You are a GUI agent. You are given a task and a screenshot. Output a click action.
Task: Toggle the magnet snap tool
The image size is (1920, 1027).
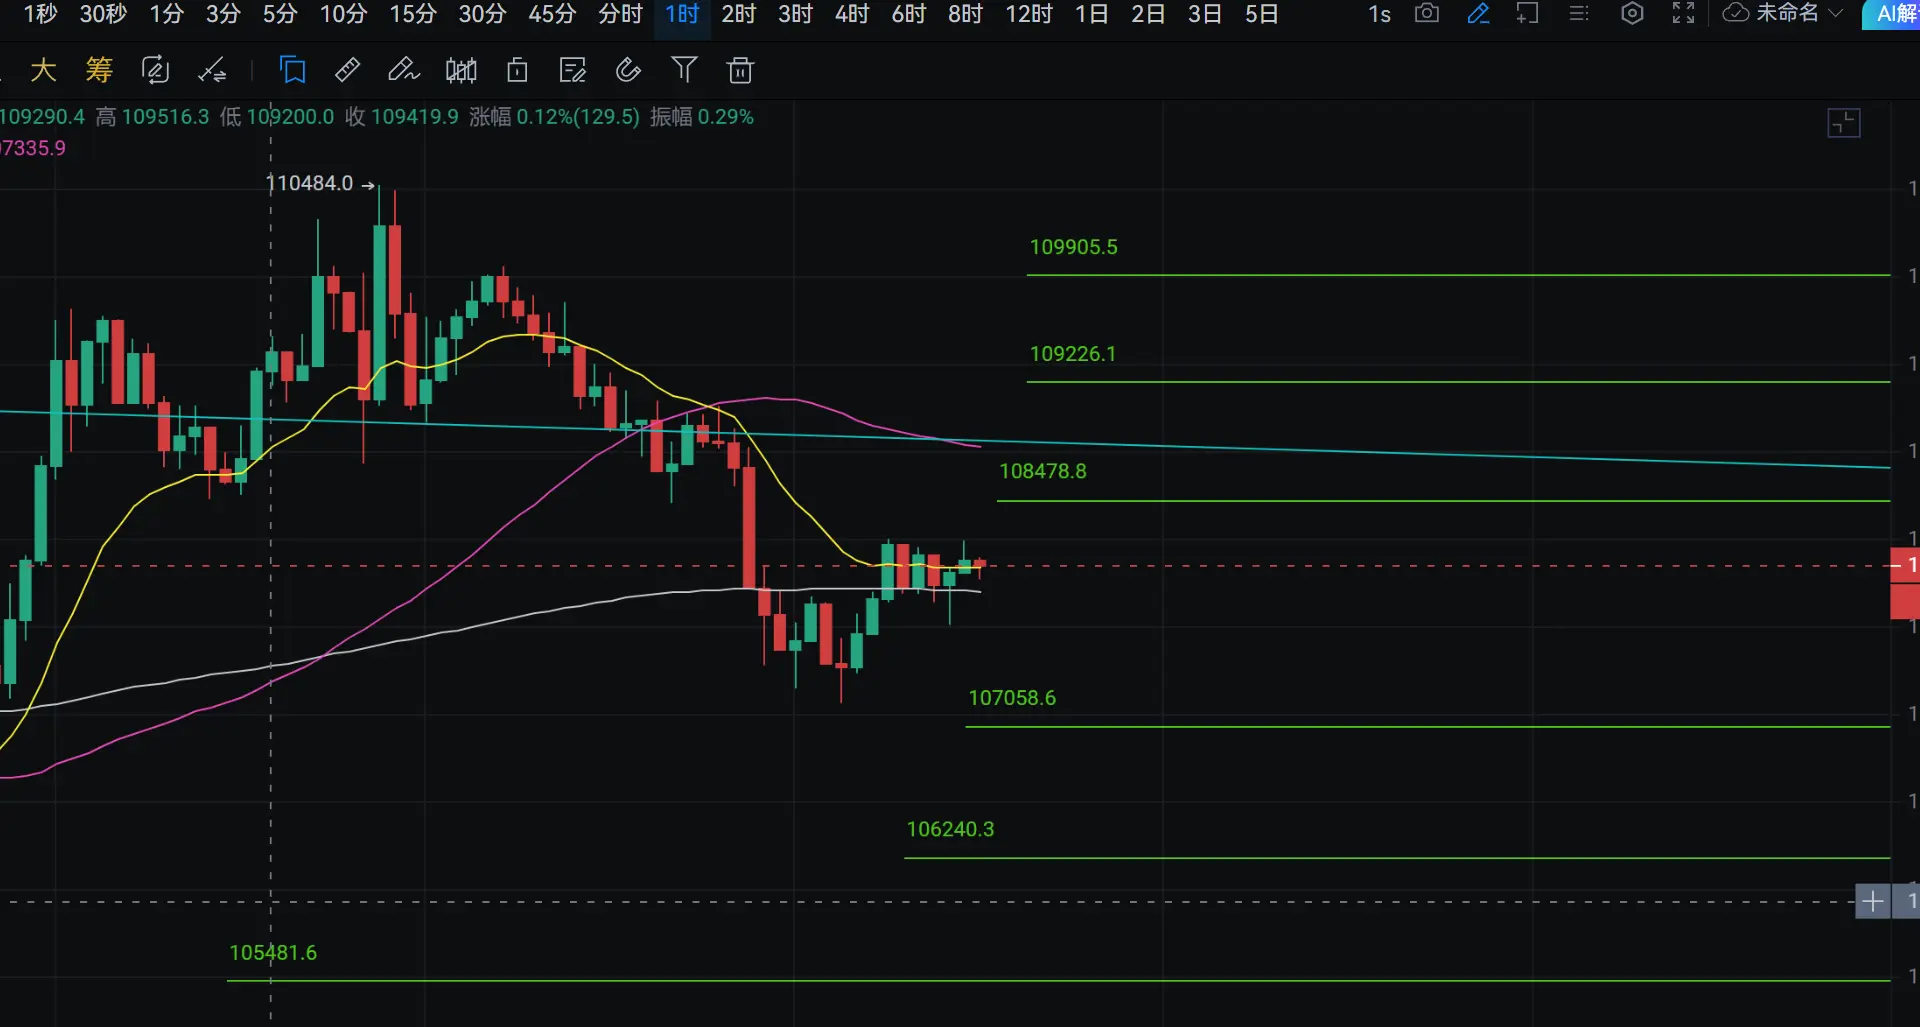pos(628,70)
